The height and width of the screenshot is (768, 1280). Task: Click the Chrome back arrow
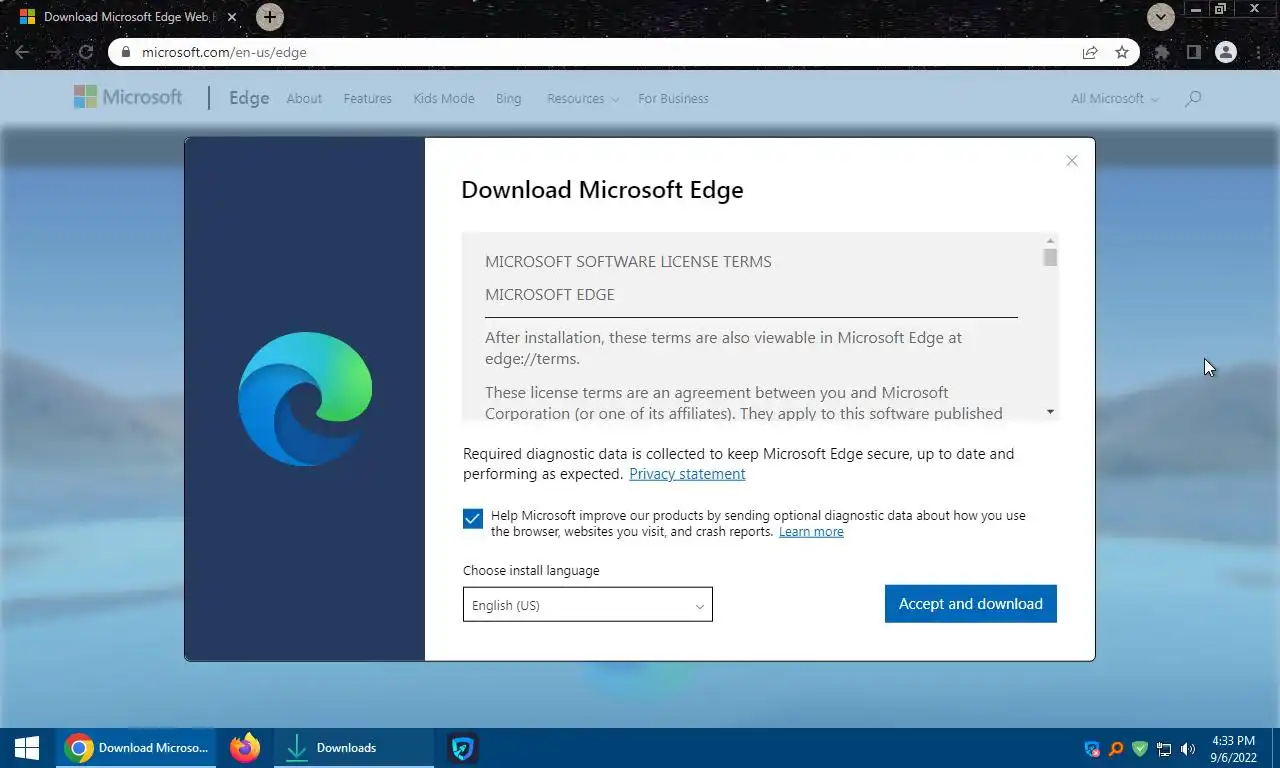pos(22,52)
